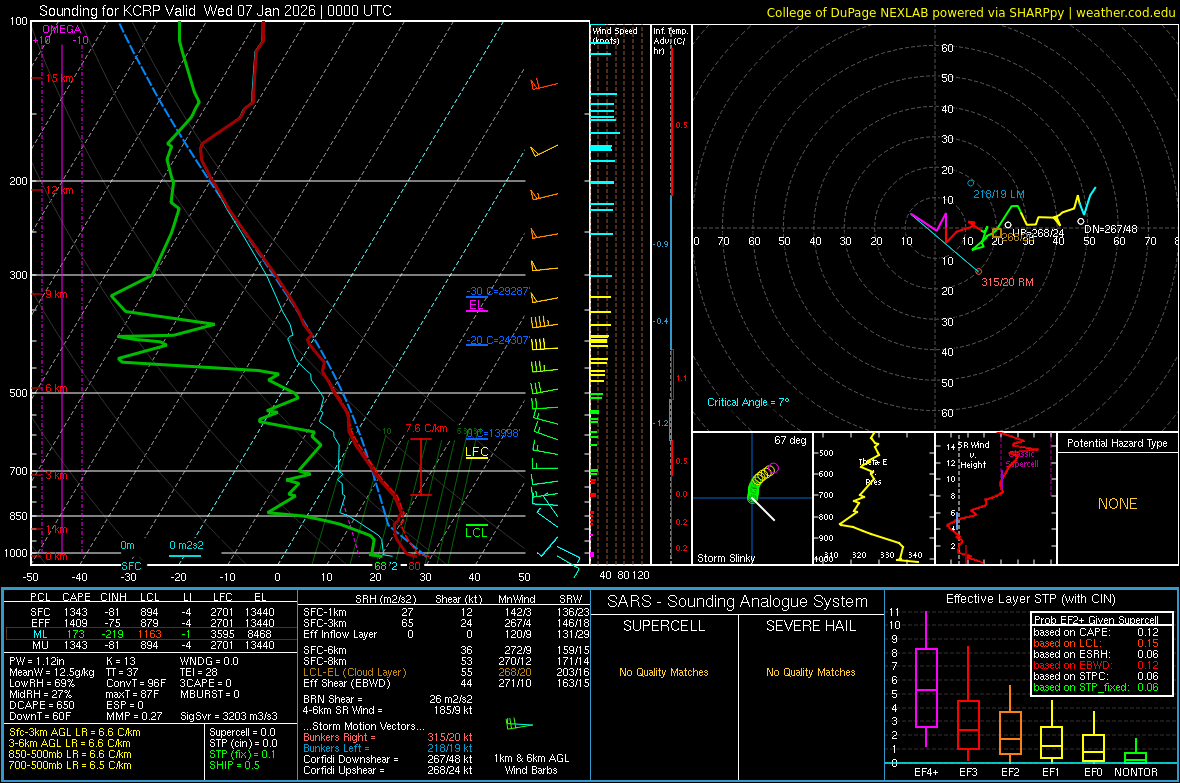Select the EFF parcel row

pyautogui.click(x=151, y=623)
